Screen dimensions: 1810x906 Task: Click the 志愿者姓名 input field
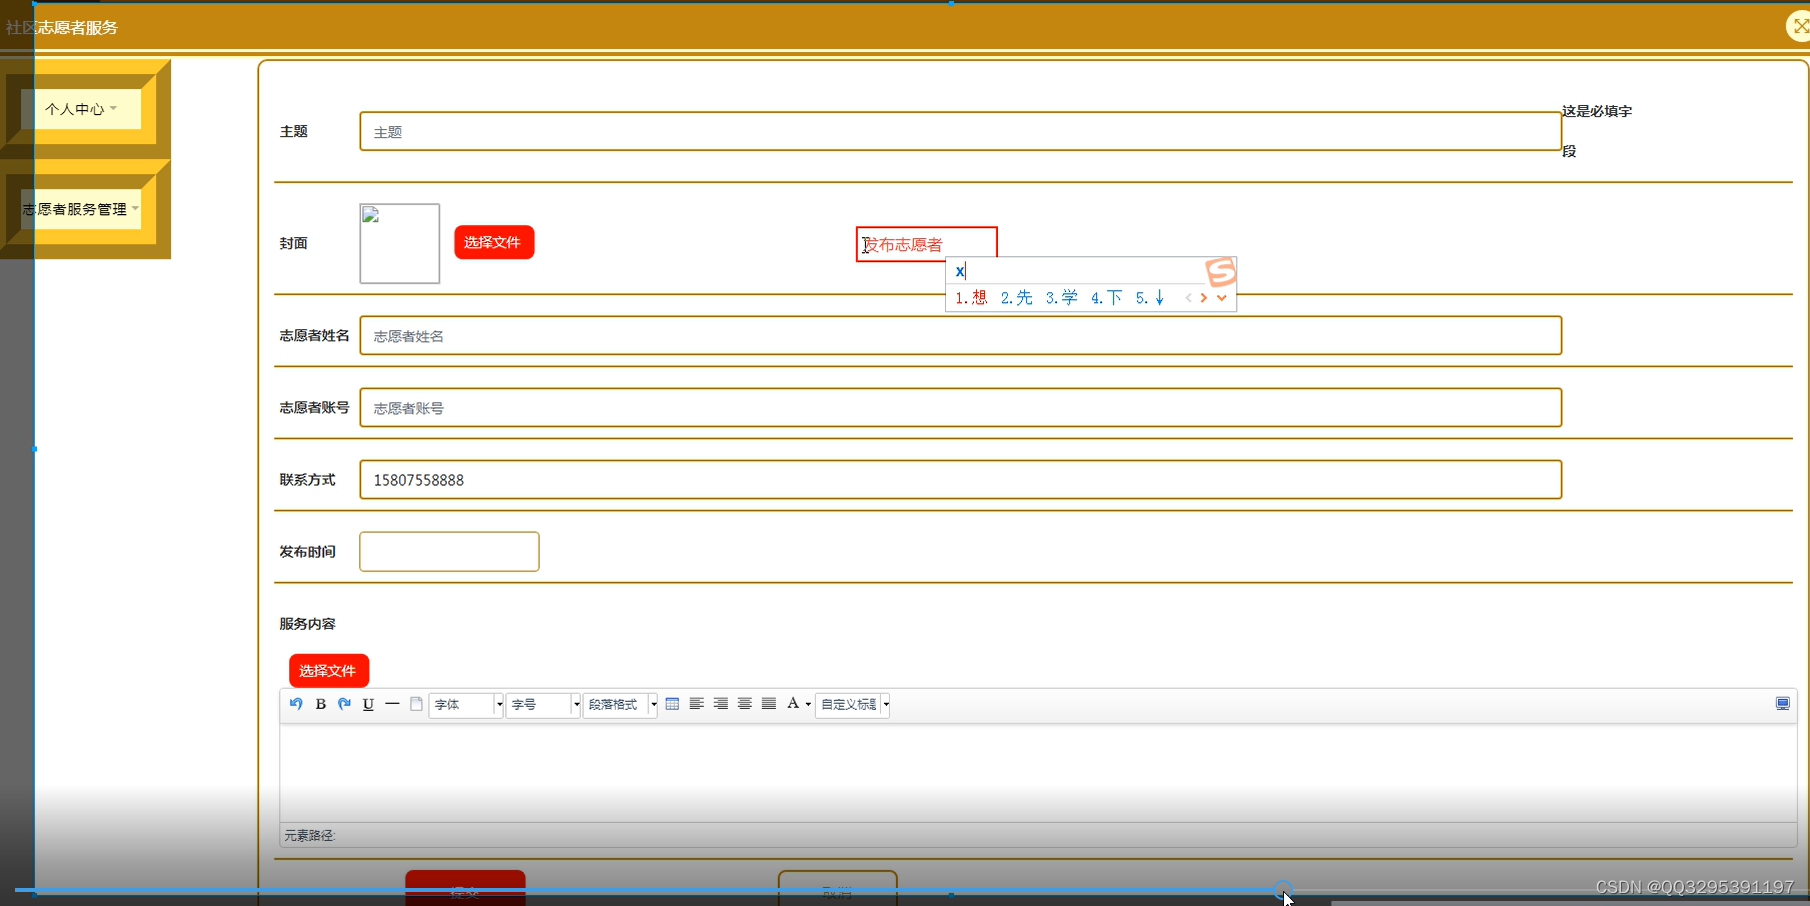pos(960,335)
